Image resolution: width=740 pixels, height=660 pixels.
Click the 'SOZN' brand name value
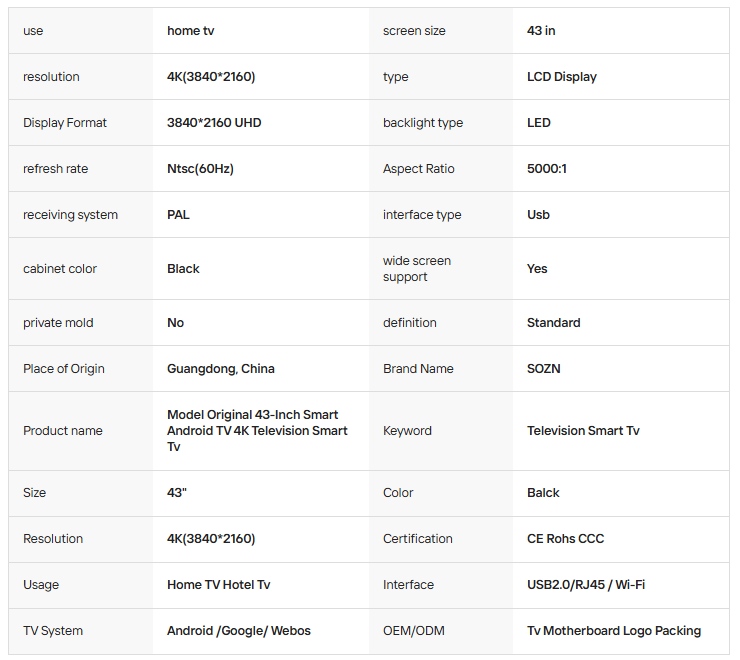544,369
